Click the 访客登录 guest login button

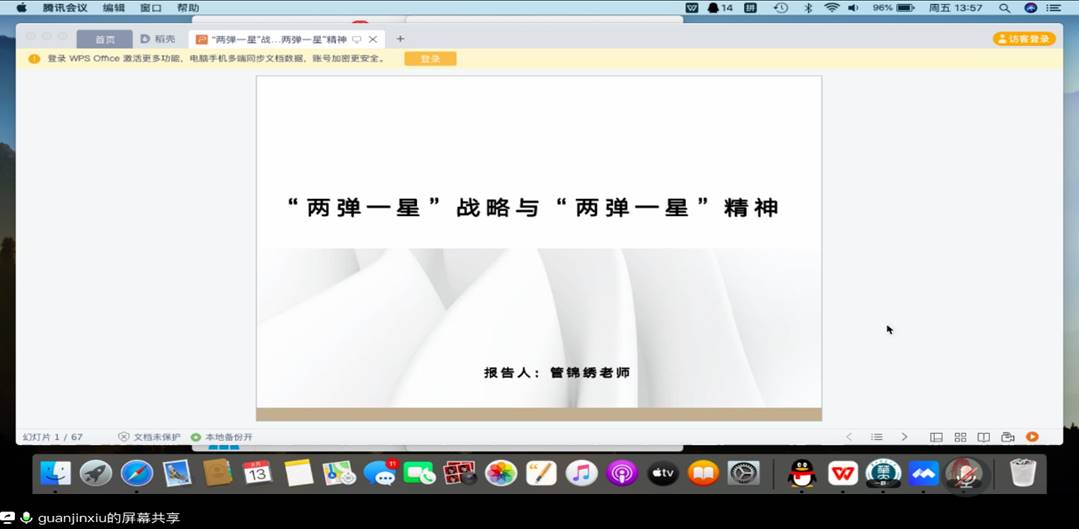click(x=1024, y=39)
